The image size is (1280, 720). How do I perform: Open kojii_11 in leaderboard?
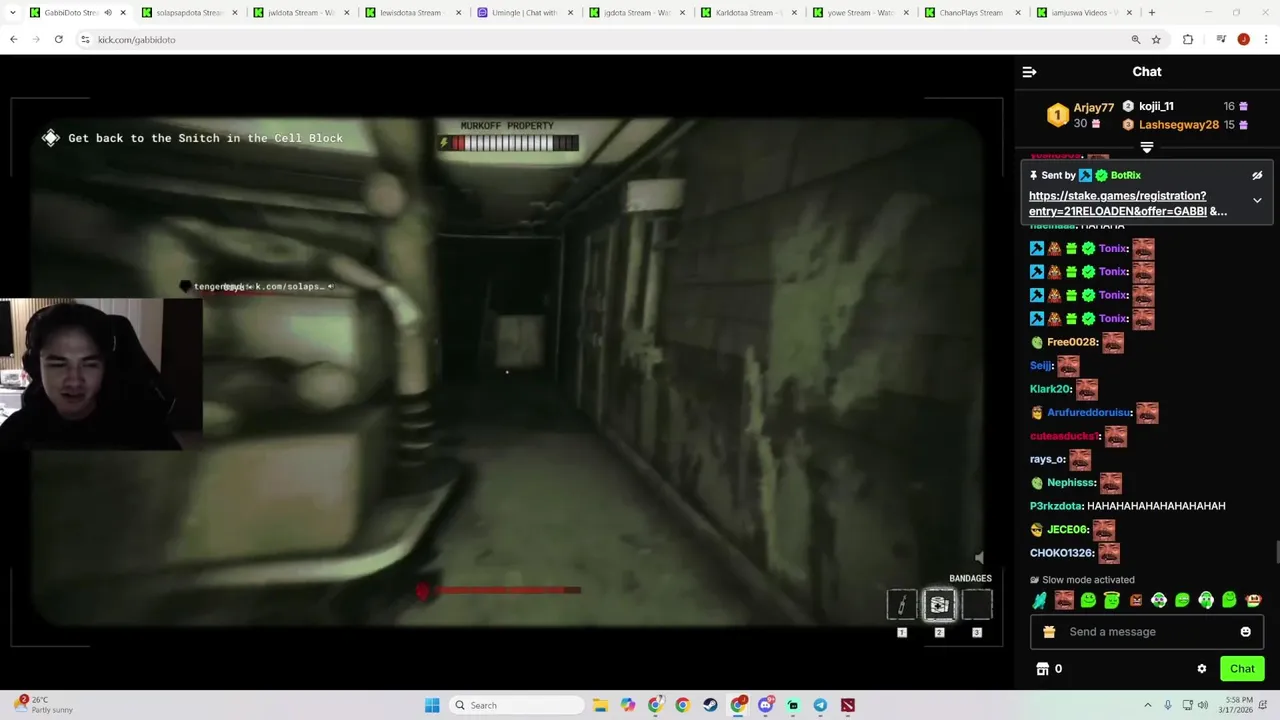tap(1156, 106)
